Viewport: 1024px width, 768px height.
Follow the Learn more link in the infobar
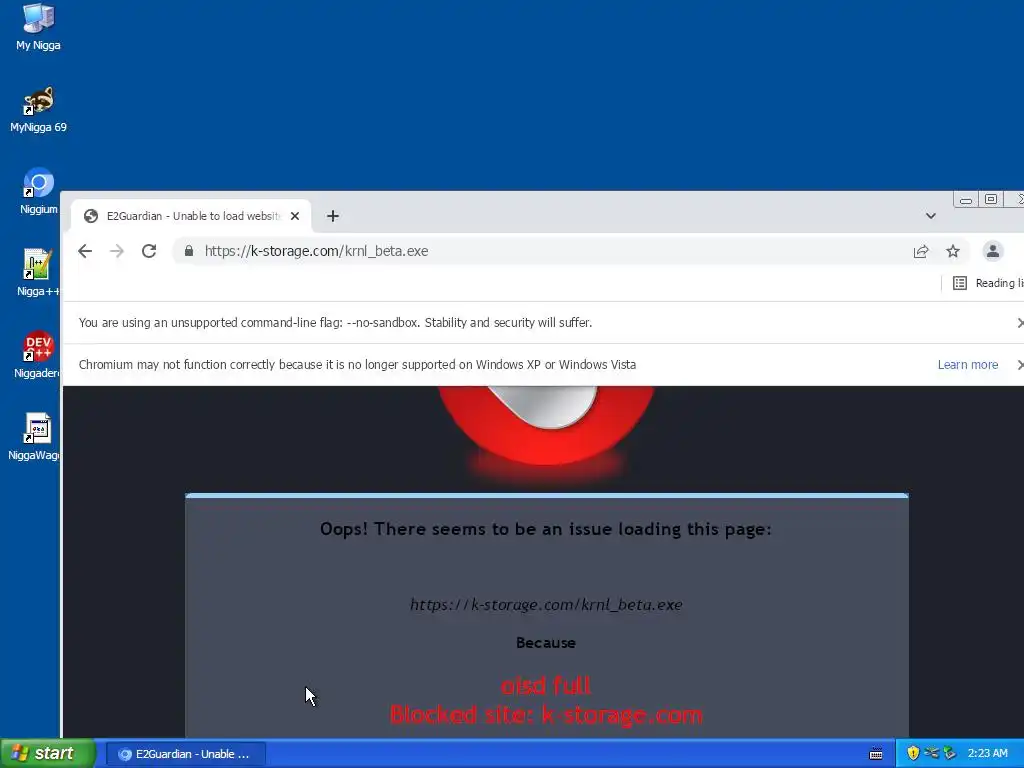click(x=968, y=364)
